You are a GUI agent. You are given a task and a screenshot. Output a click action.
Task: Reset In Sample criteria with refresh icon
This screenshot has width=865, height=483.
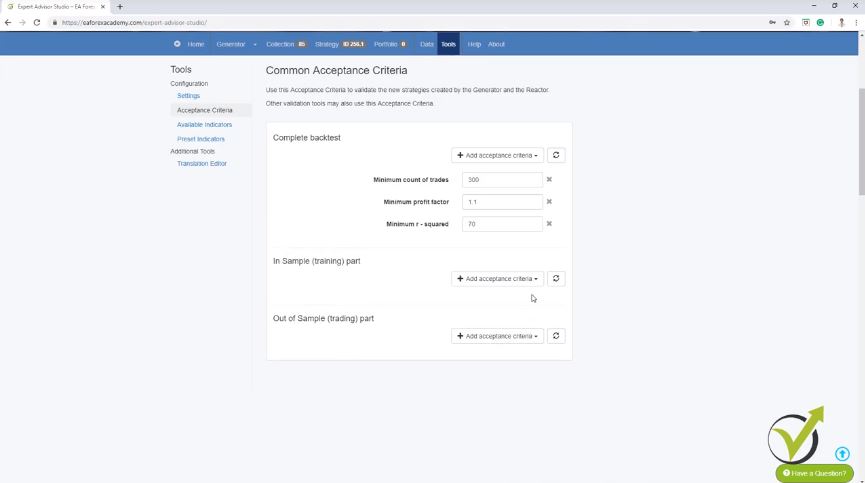557,279
